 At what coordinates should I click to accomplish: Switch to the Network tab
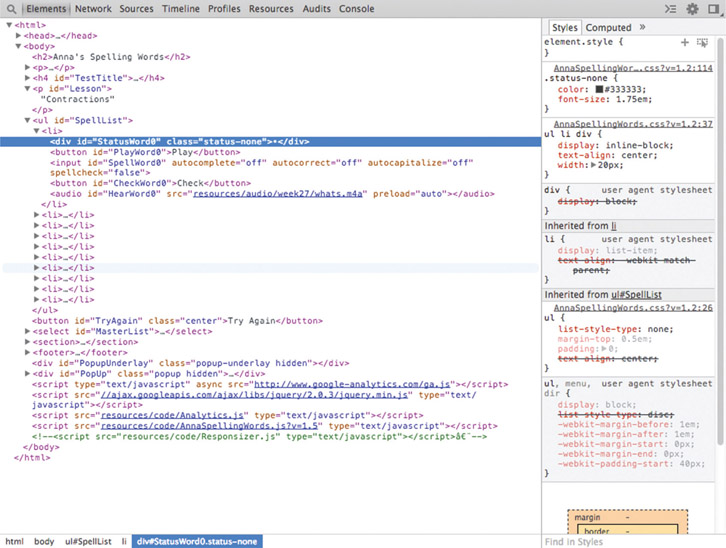[x=93, y=9]
